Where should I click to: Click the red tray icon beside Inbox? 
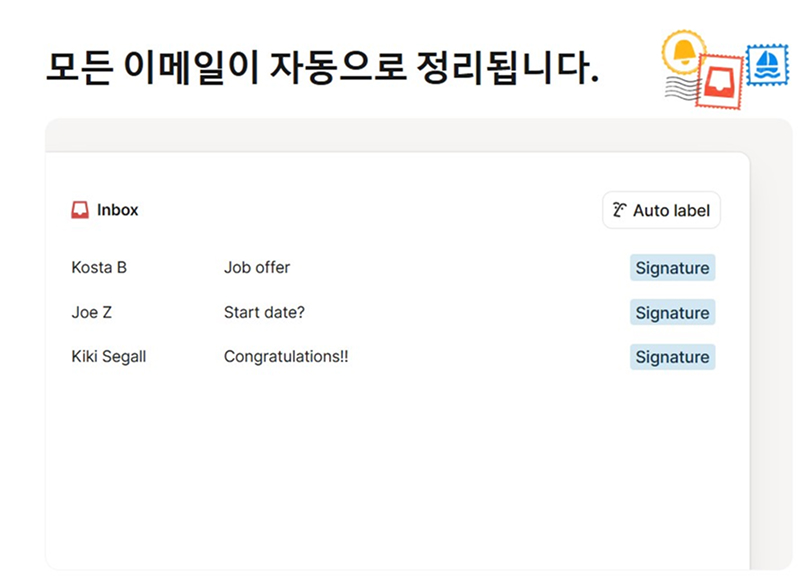80,210
